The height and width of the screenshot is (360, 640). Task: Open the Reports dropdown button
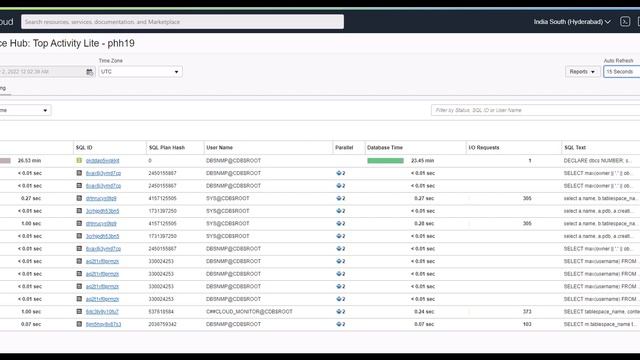pyautogui.click(x=582, y=72)
